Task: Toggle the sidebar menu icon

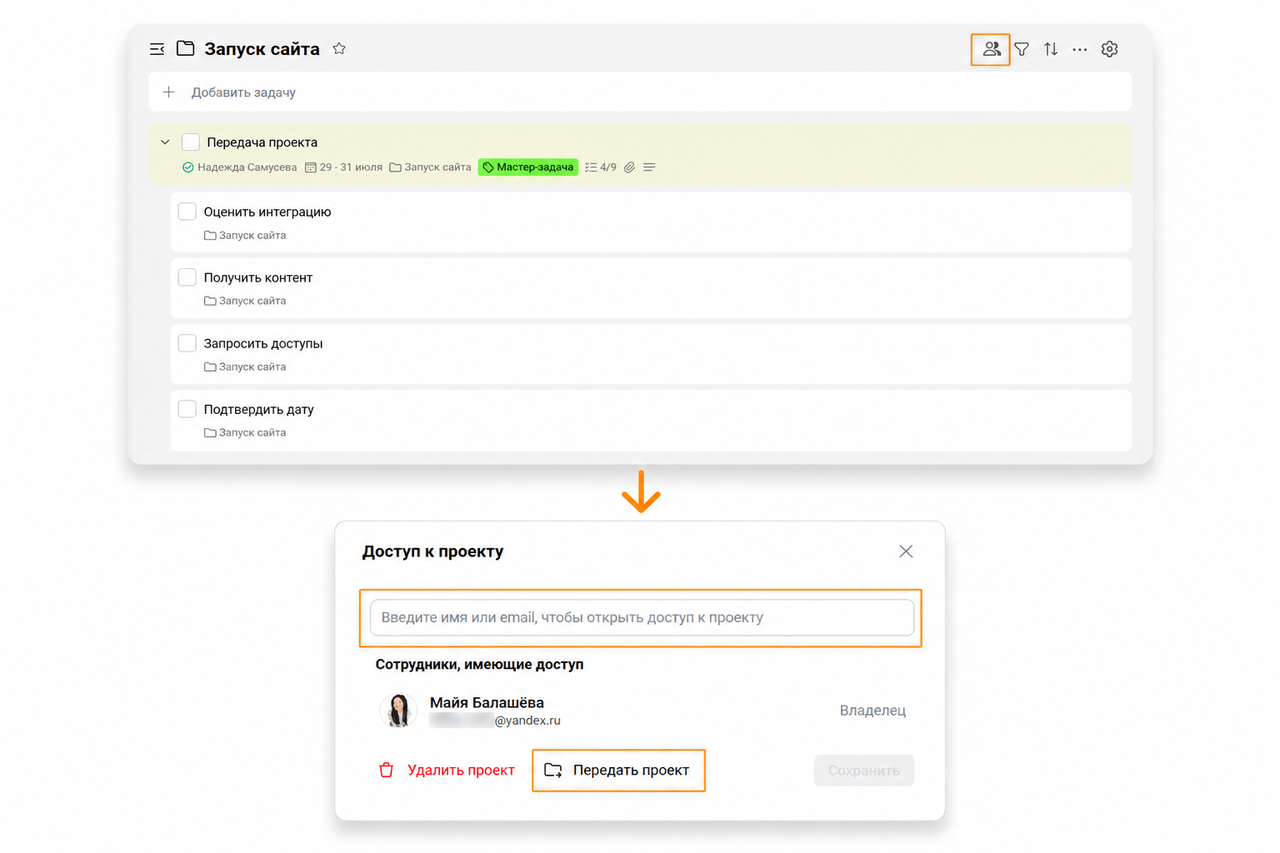Action: [x=157, y=49]
